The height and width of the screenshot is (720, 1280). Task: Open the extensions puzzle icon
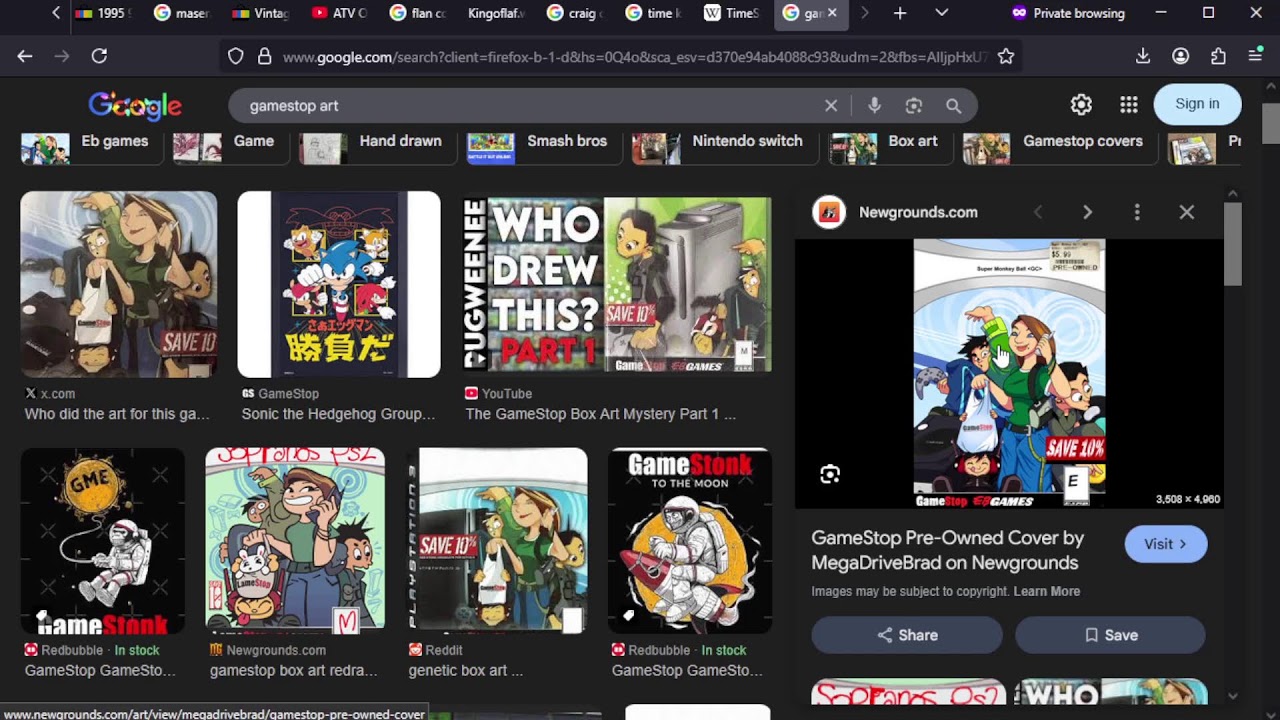(x=1218, y=57)
